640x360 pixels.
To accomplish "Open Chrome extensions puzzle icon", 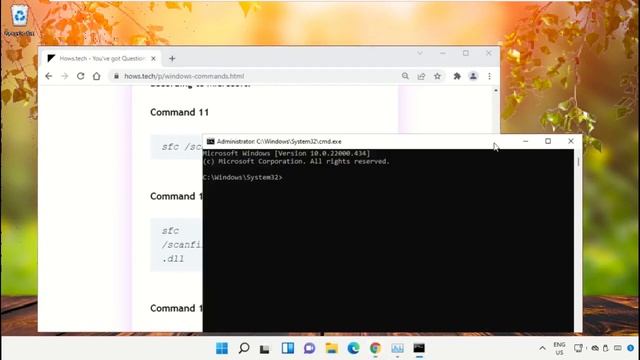I will coord(457,76).
